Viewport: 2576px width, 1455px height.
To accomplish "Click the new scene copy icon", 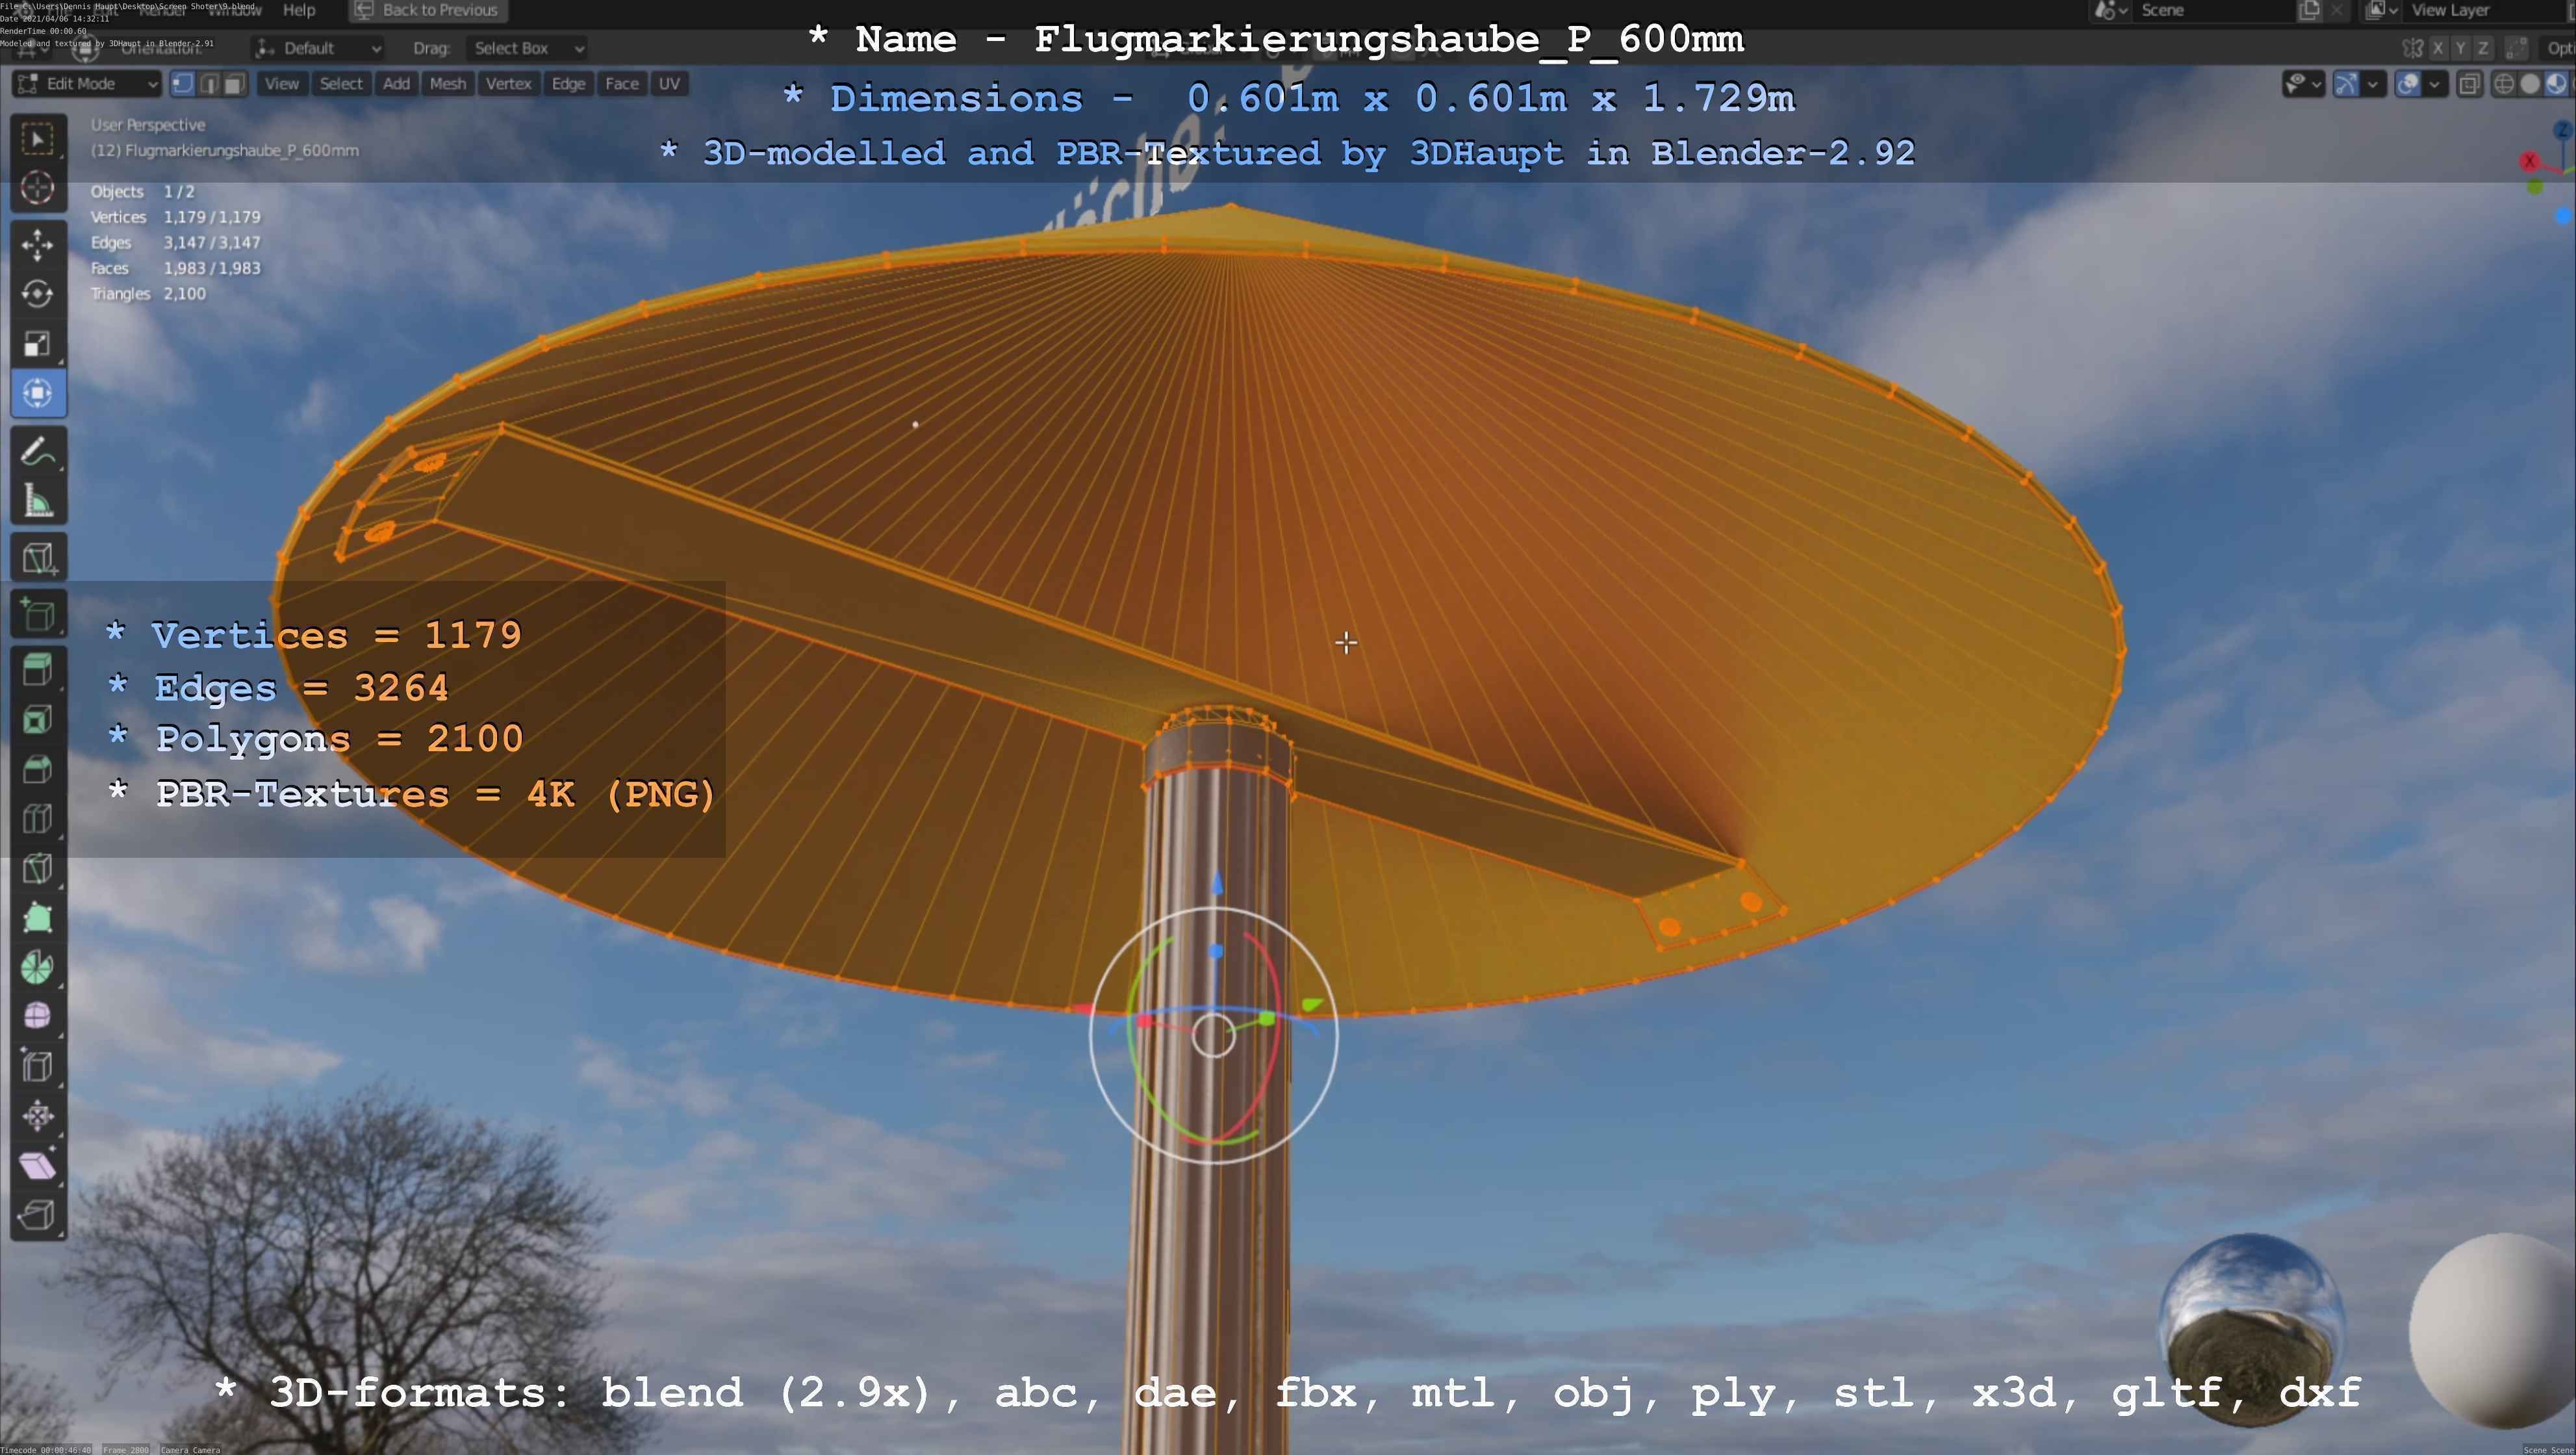I will point(2309,10).
